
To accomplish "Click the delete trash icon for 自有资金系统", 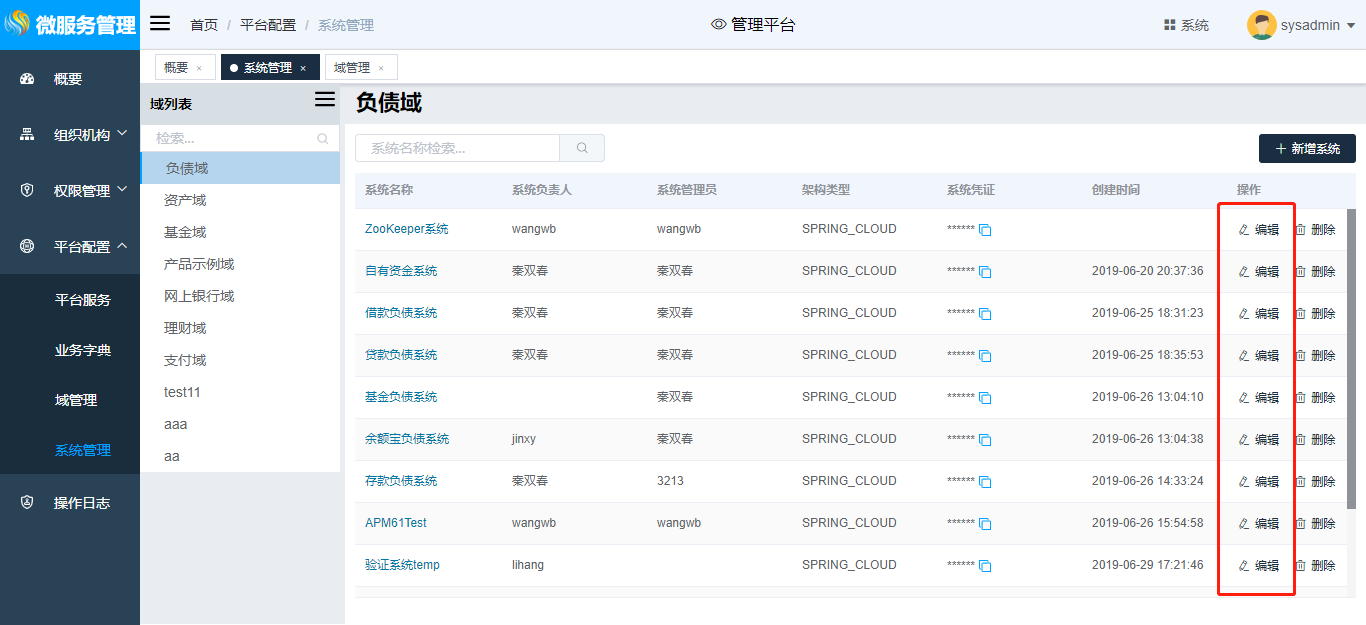I will click(x=1300, y=272).
